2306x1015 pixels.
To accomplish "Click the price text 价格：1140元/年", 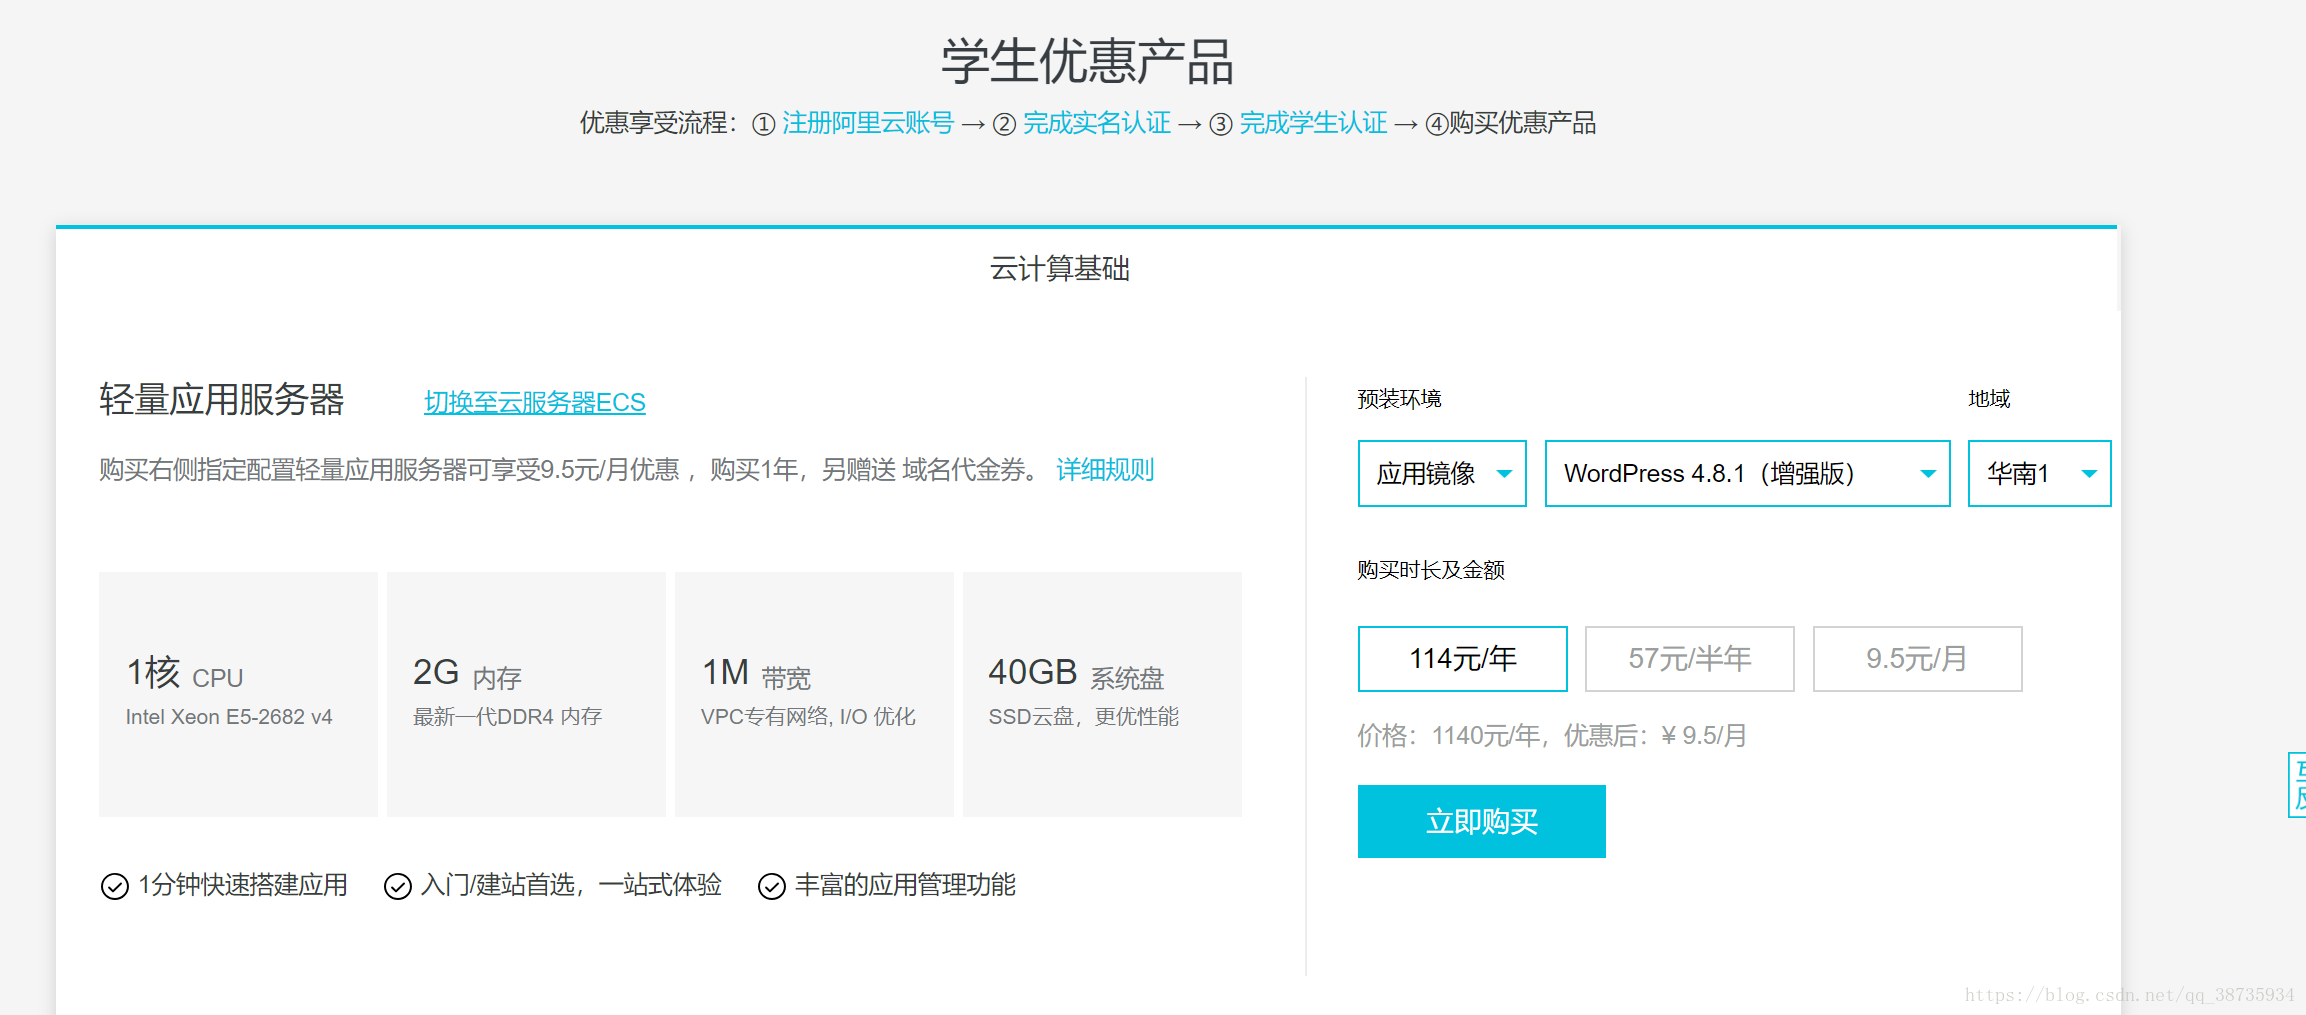I will [1448, 736].
